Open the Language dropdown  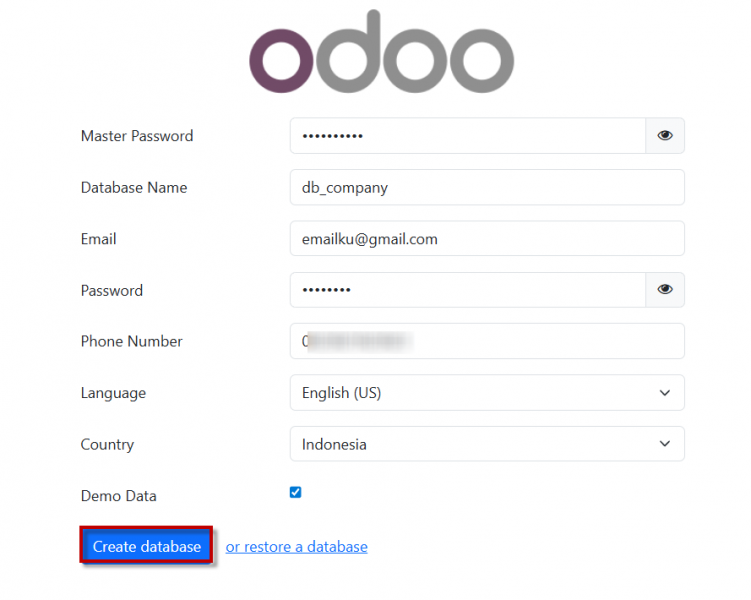[486, 393]
